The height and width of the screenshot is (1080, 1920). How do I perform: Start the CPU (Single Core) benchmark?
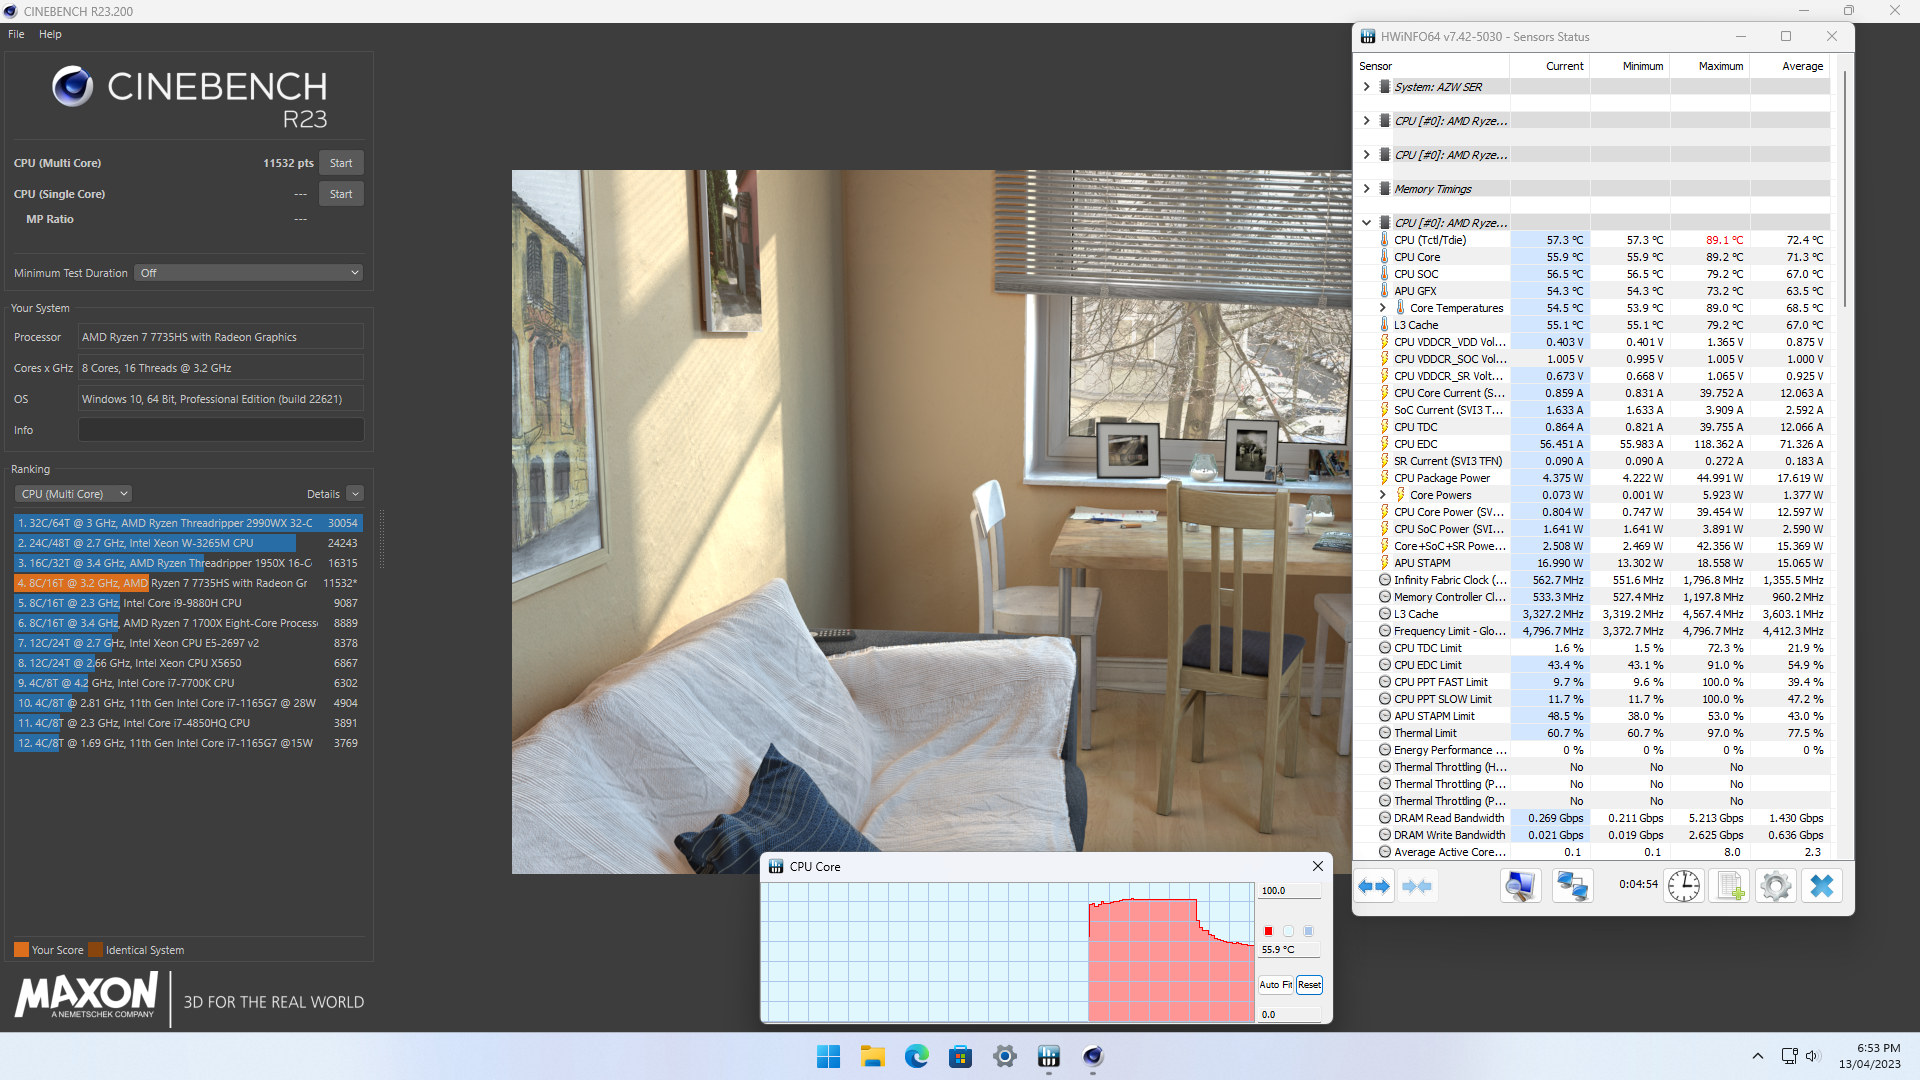coord(341,194)
